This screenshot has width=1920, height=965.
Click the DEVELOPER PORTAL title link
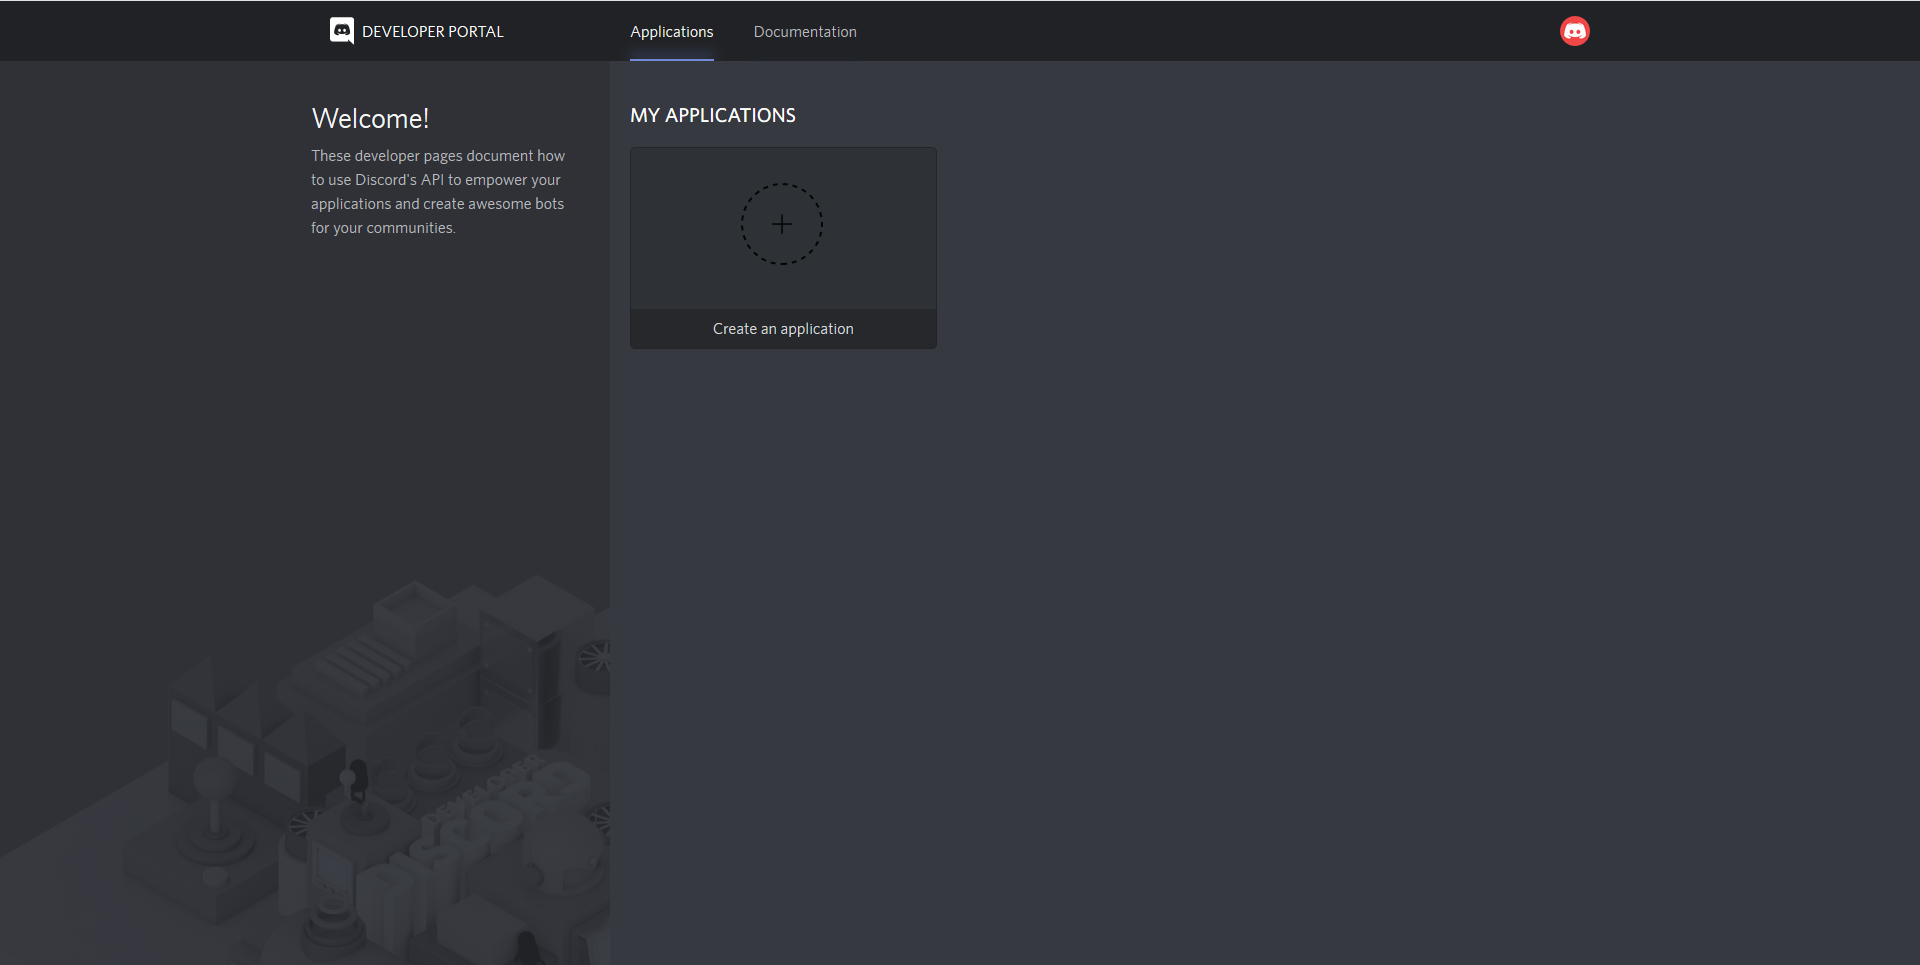[432, 30]
